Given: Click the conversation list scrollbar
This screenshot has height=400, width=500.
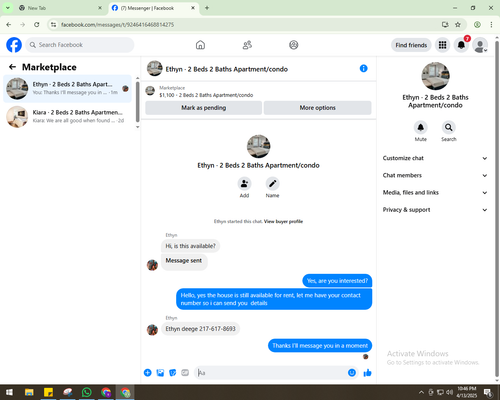Looking at the screenshot, I should 137,102.
